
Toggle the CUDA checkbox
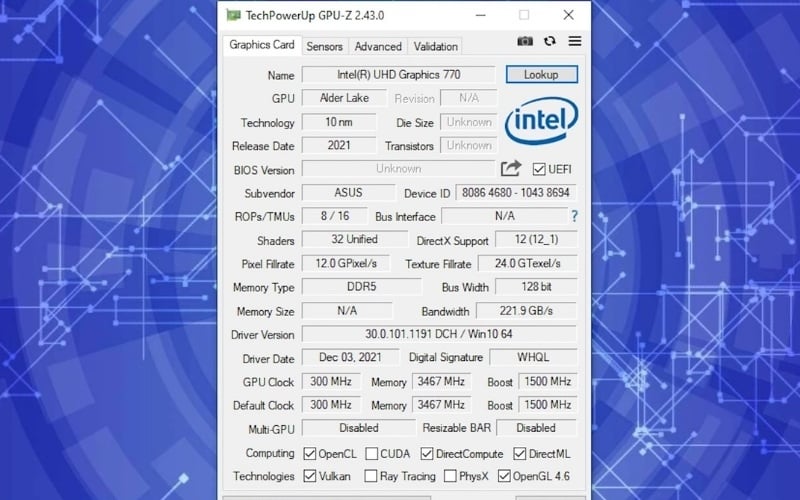[x=371, y=454]
